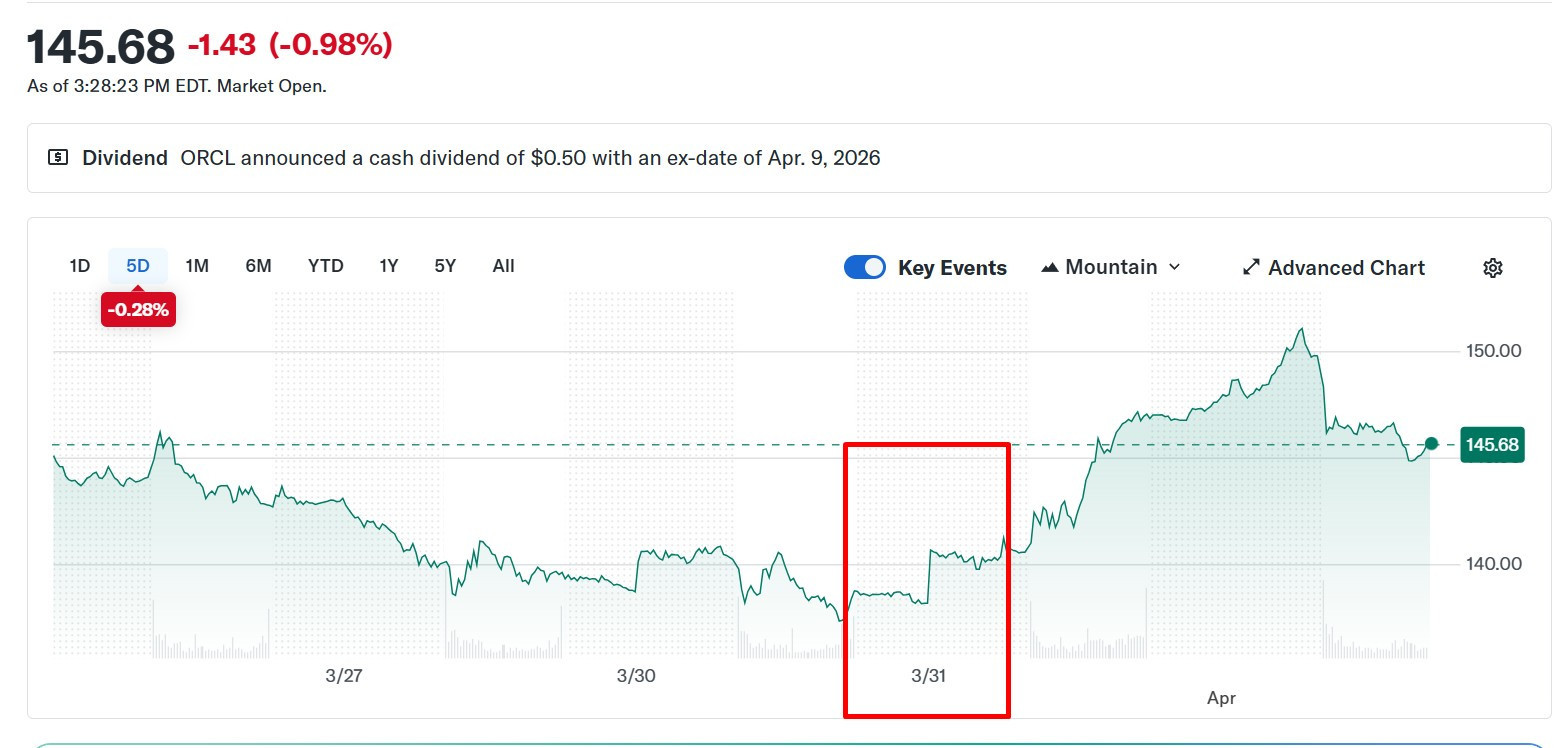This screenshot has width=1568, height=748.
Task: Click the green current price dot on chart
Action: point(1431,444)
